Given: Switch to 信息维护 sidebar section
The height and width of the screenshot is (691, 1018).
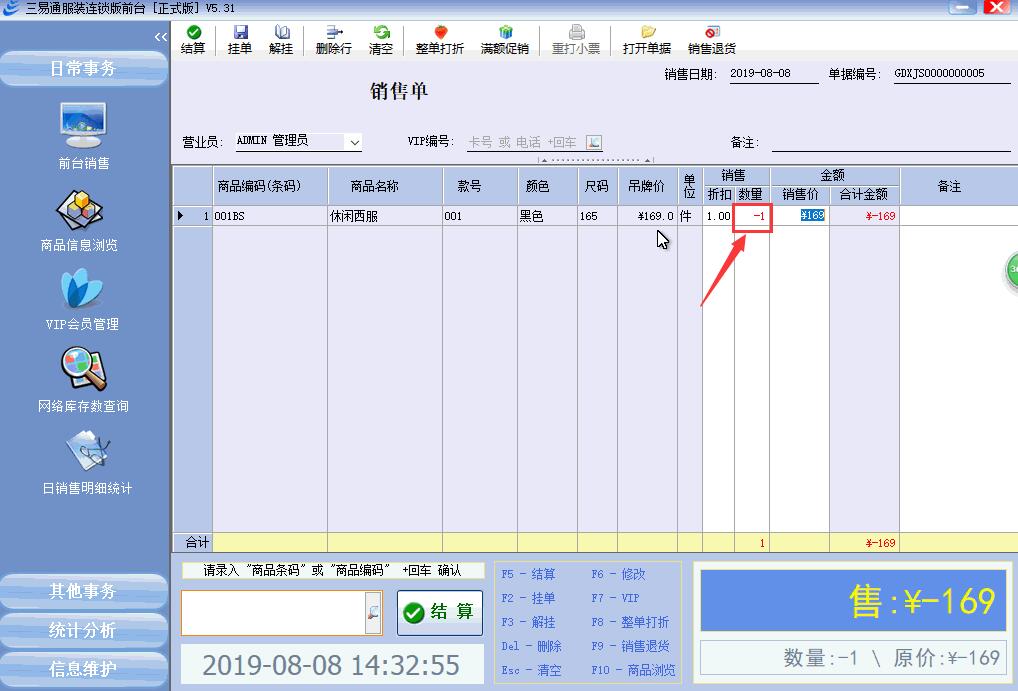Looking at the screenshot, I should click(84, 669).
